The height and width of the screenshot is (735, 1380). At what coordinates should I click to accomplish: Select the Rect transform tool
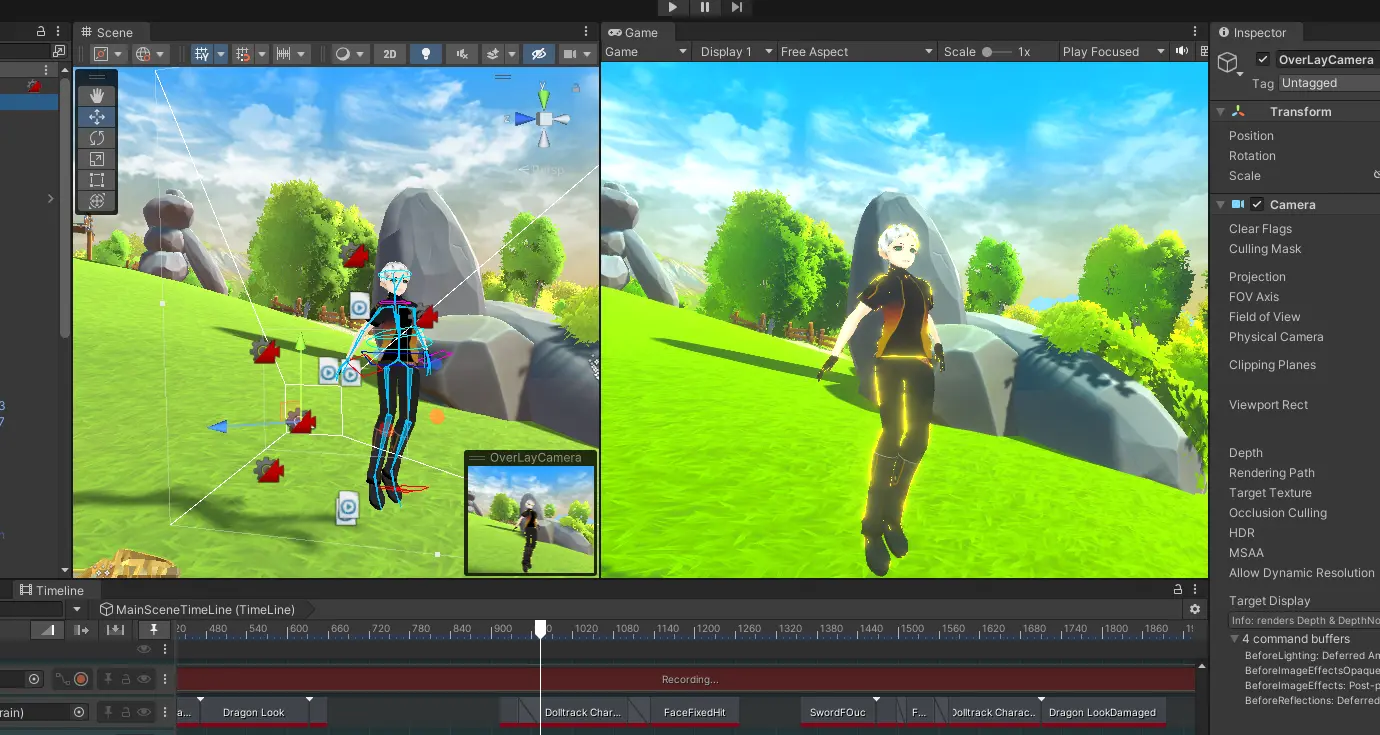pyautogui.click(x=97, y=180)
